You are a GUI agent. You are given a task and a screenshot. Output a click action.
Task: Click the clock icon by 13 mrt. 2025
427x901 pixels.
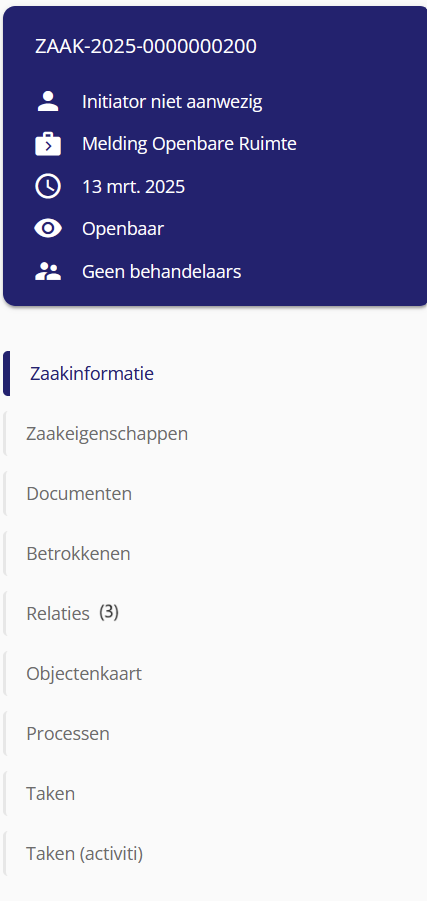(48, 187)
